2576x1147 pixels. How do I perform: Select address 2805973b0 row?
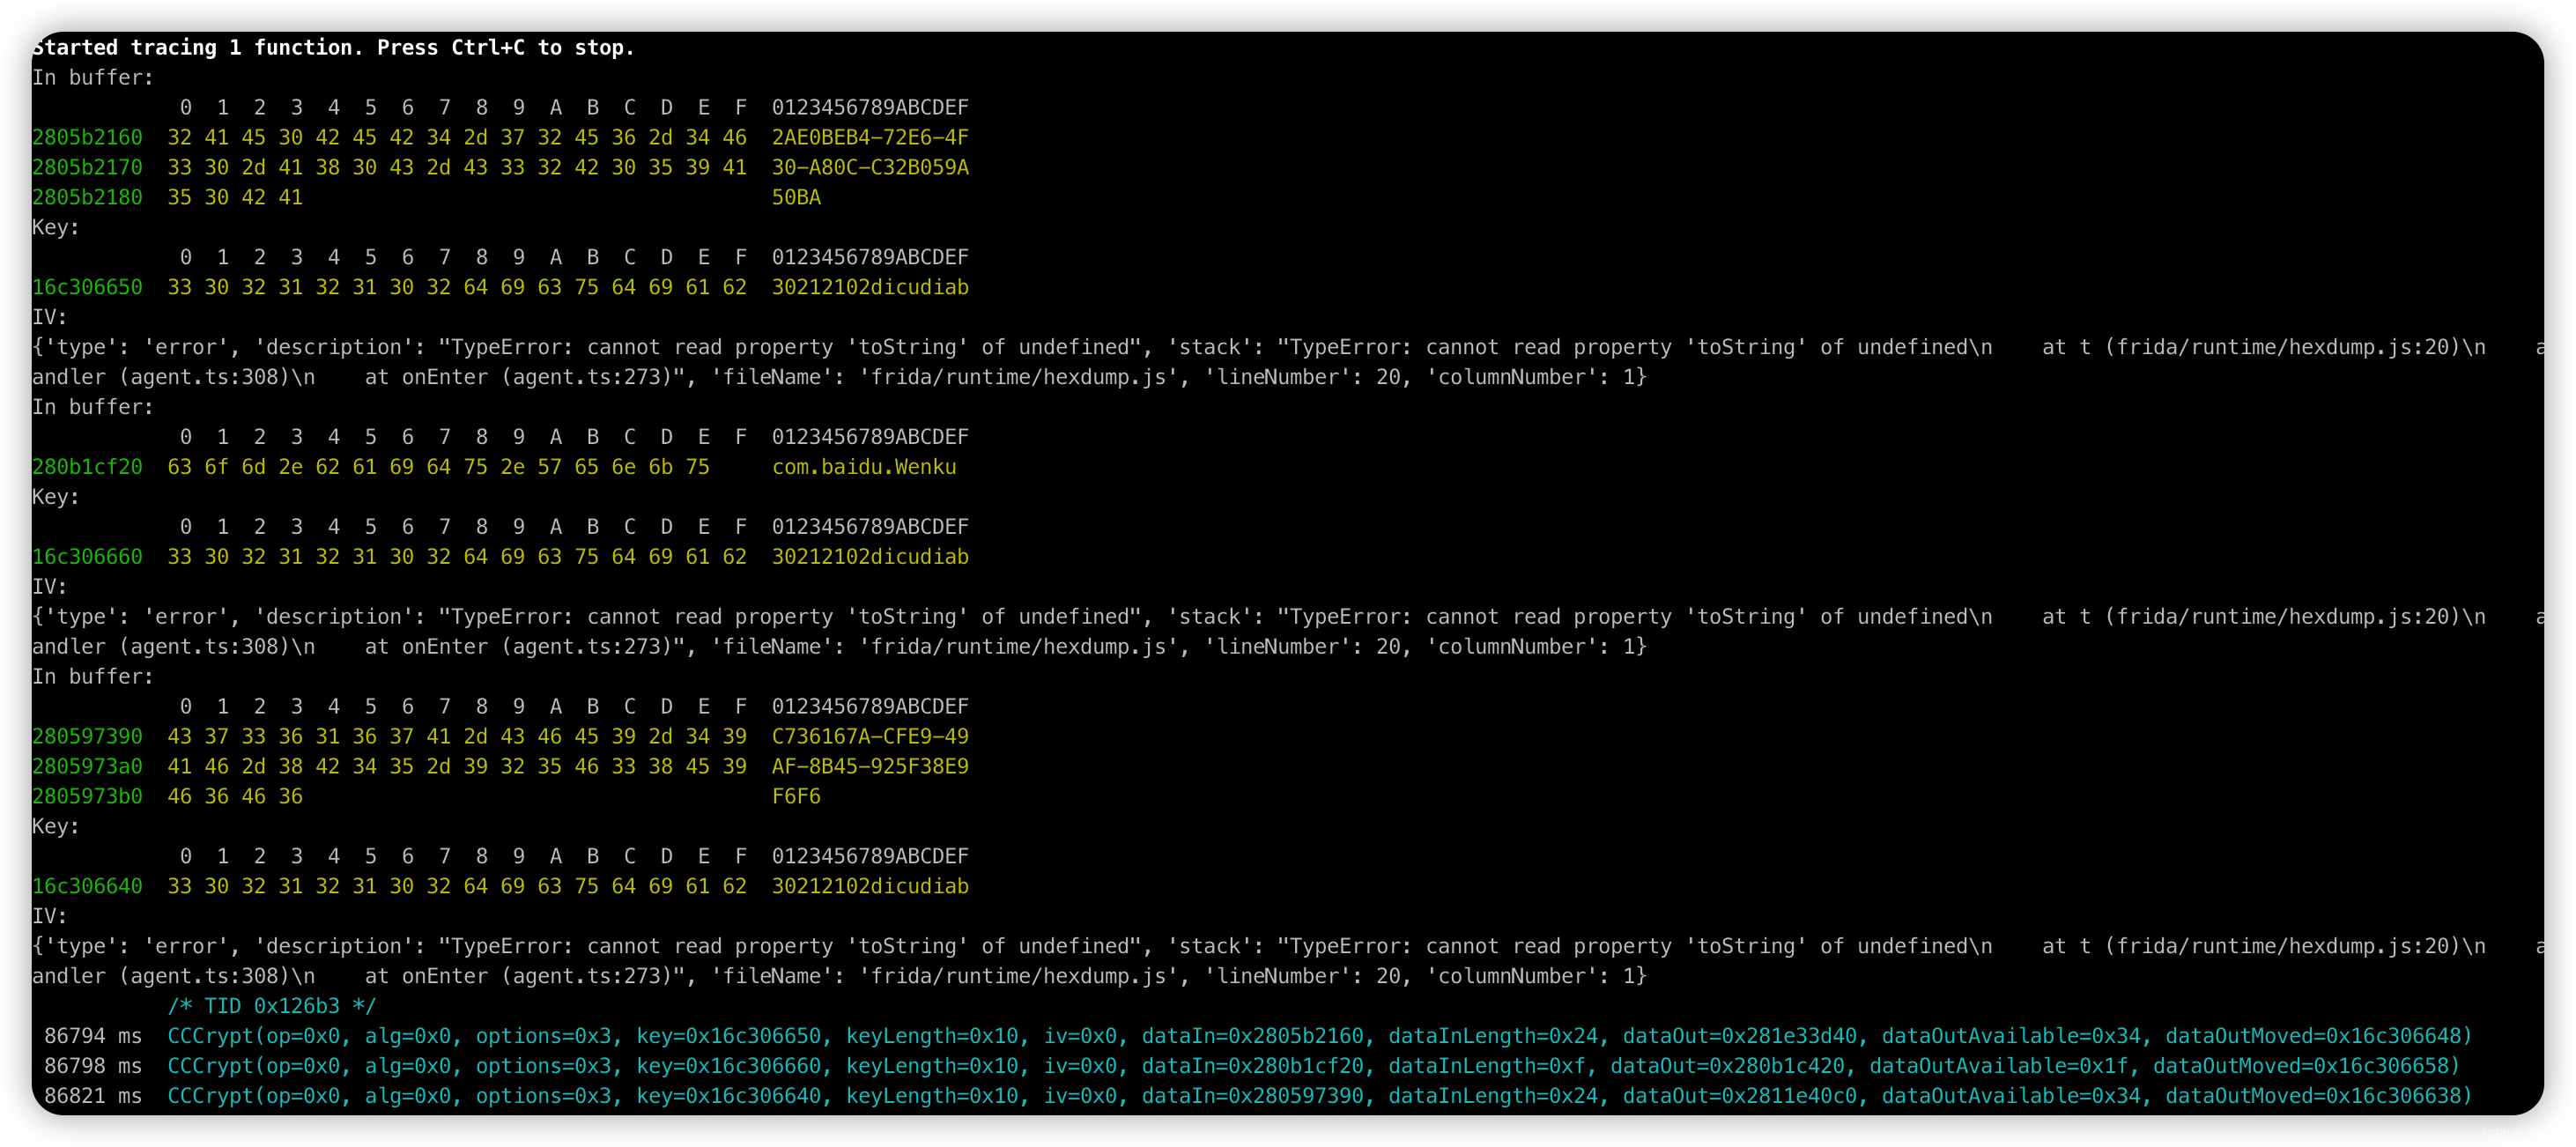coord(426,796)
